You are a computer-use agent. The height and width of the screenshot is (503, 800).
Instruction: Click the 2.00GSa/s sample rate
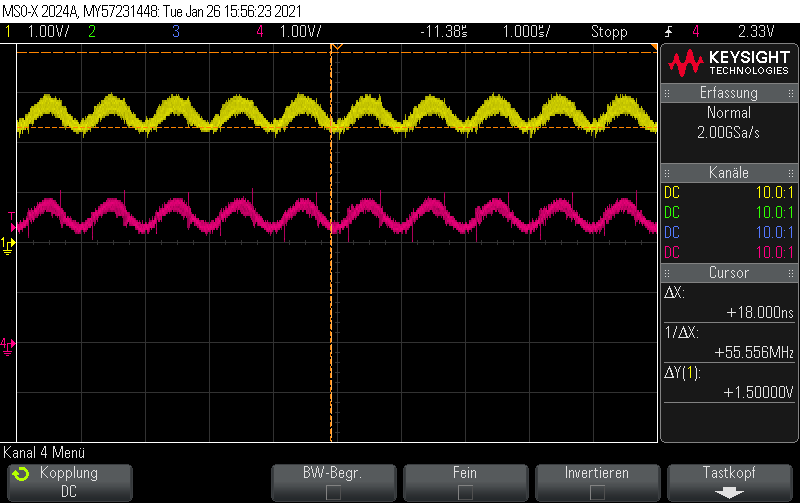click(x=729, y=133)
